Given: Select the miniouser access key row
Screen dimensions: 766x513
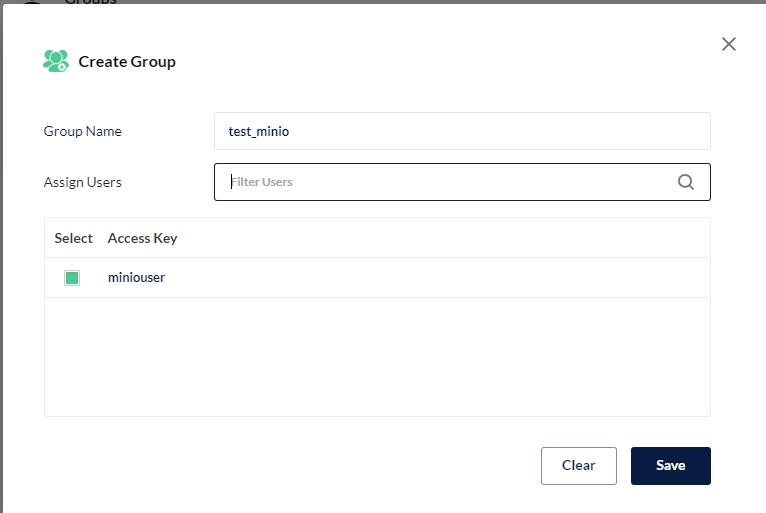Looking at the screenshot, I should click(136, 278).
